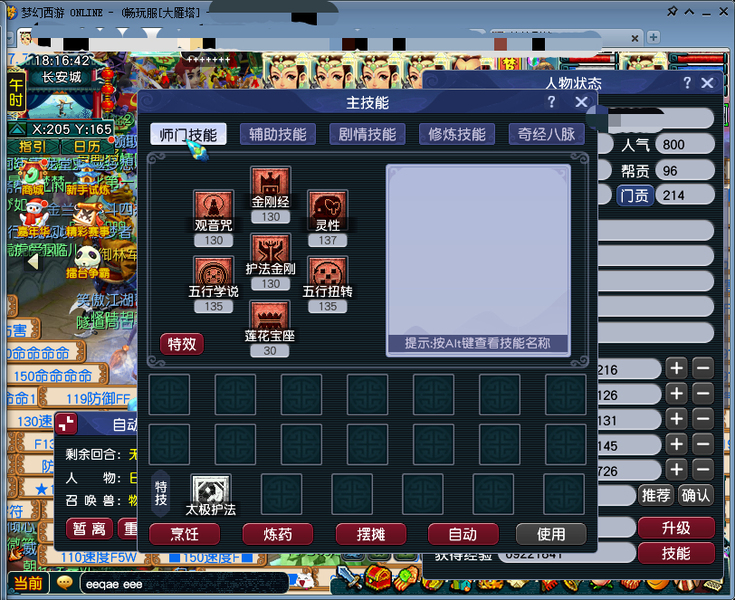Switch to 师门技能 tab

coord(188,135)
